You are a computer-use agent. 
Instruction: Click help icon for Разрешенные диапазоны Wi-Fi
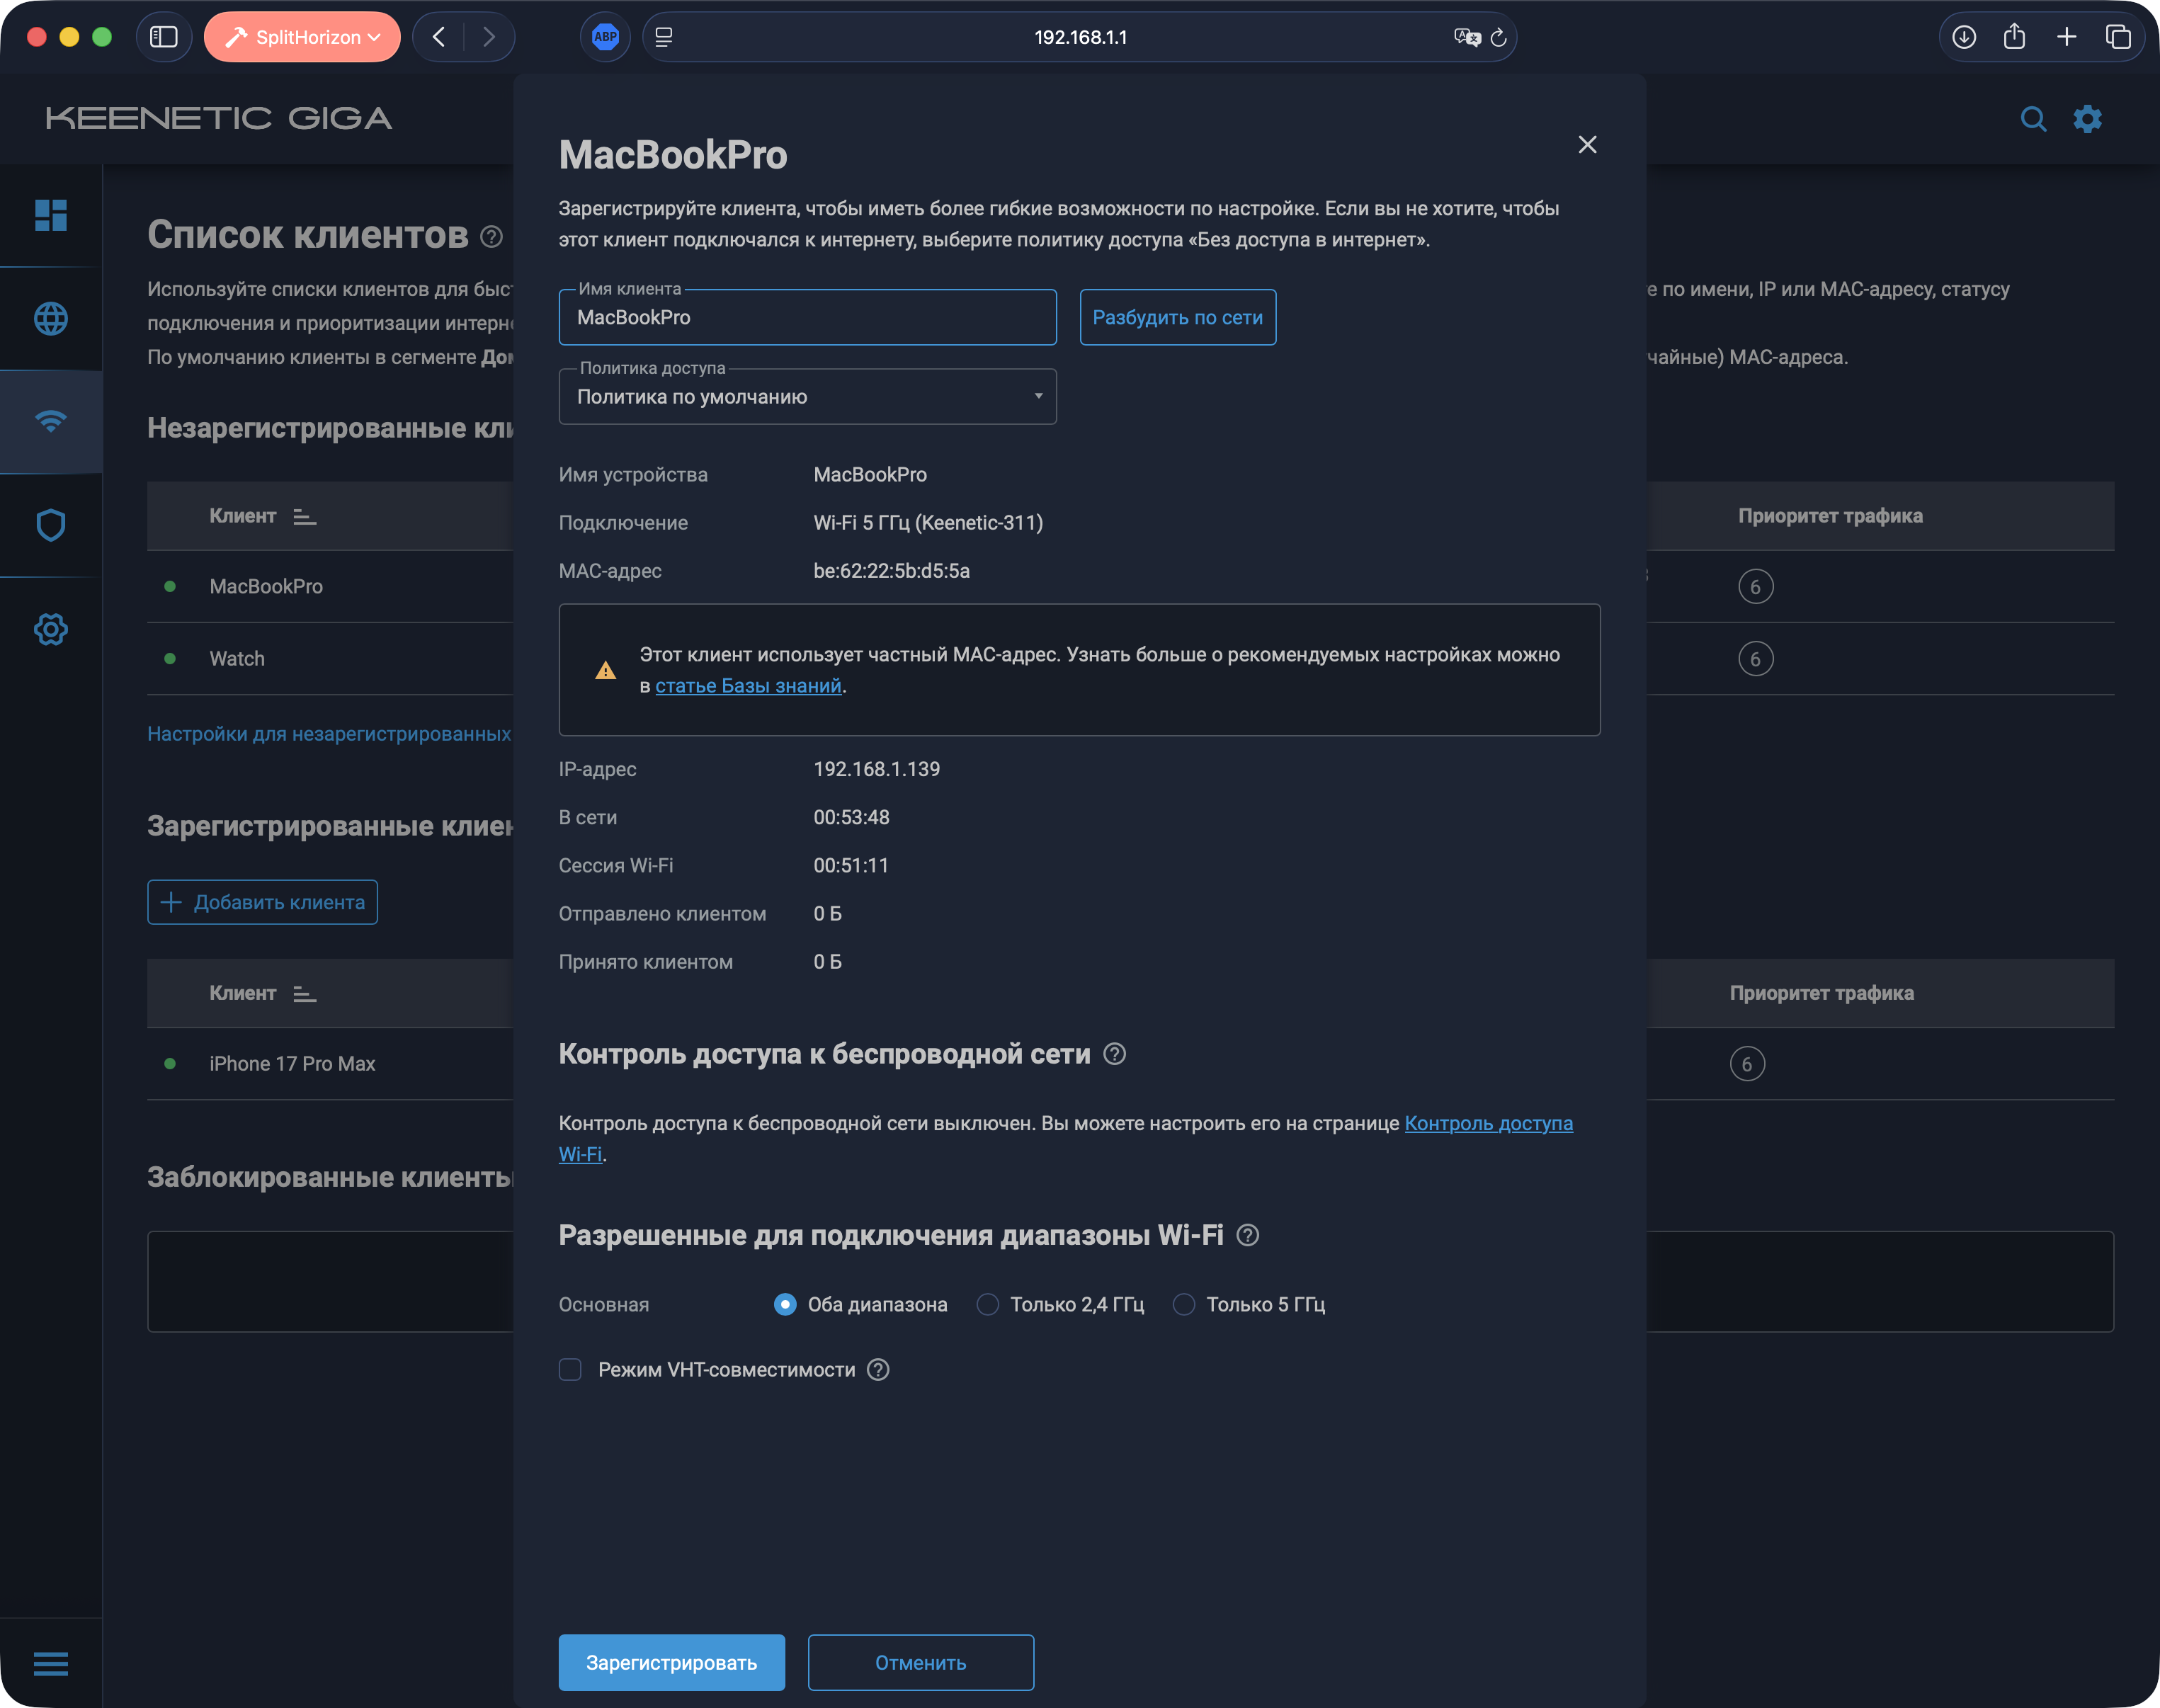tap(1248, 1235)
